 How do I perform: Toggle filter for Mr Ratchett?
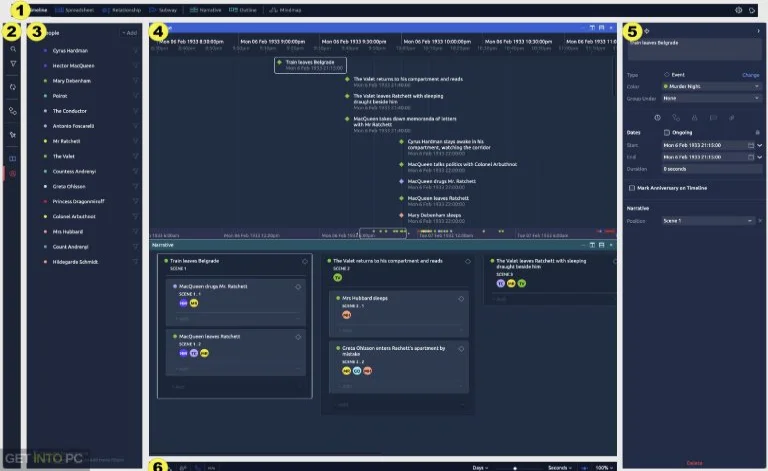pyautogui.click(x=135, y=141)
